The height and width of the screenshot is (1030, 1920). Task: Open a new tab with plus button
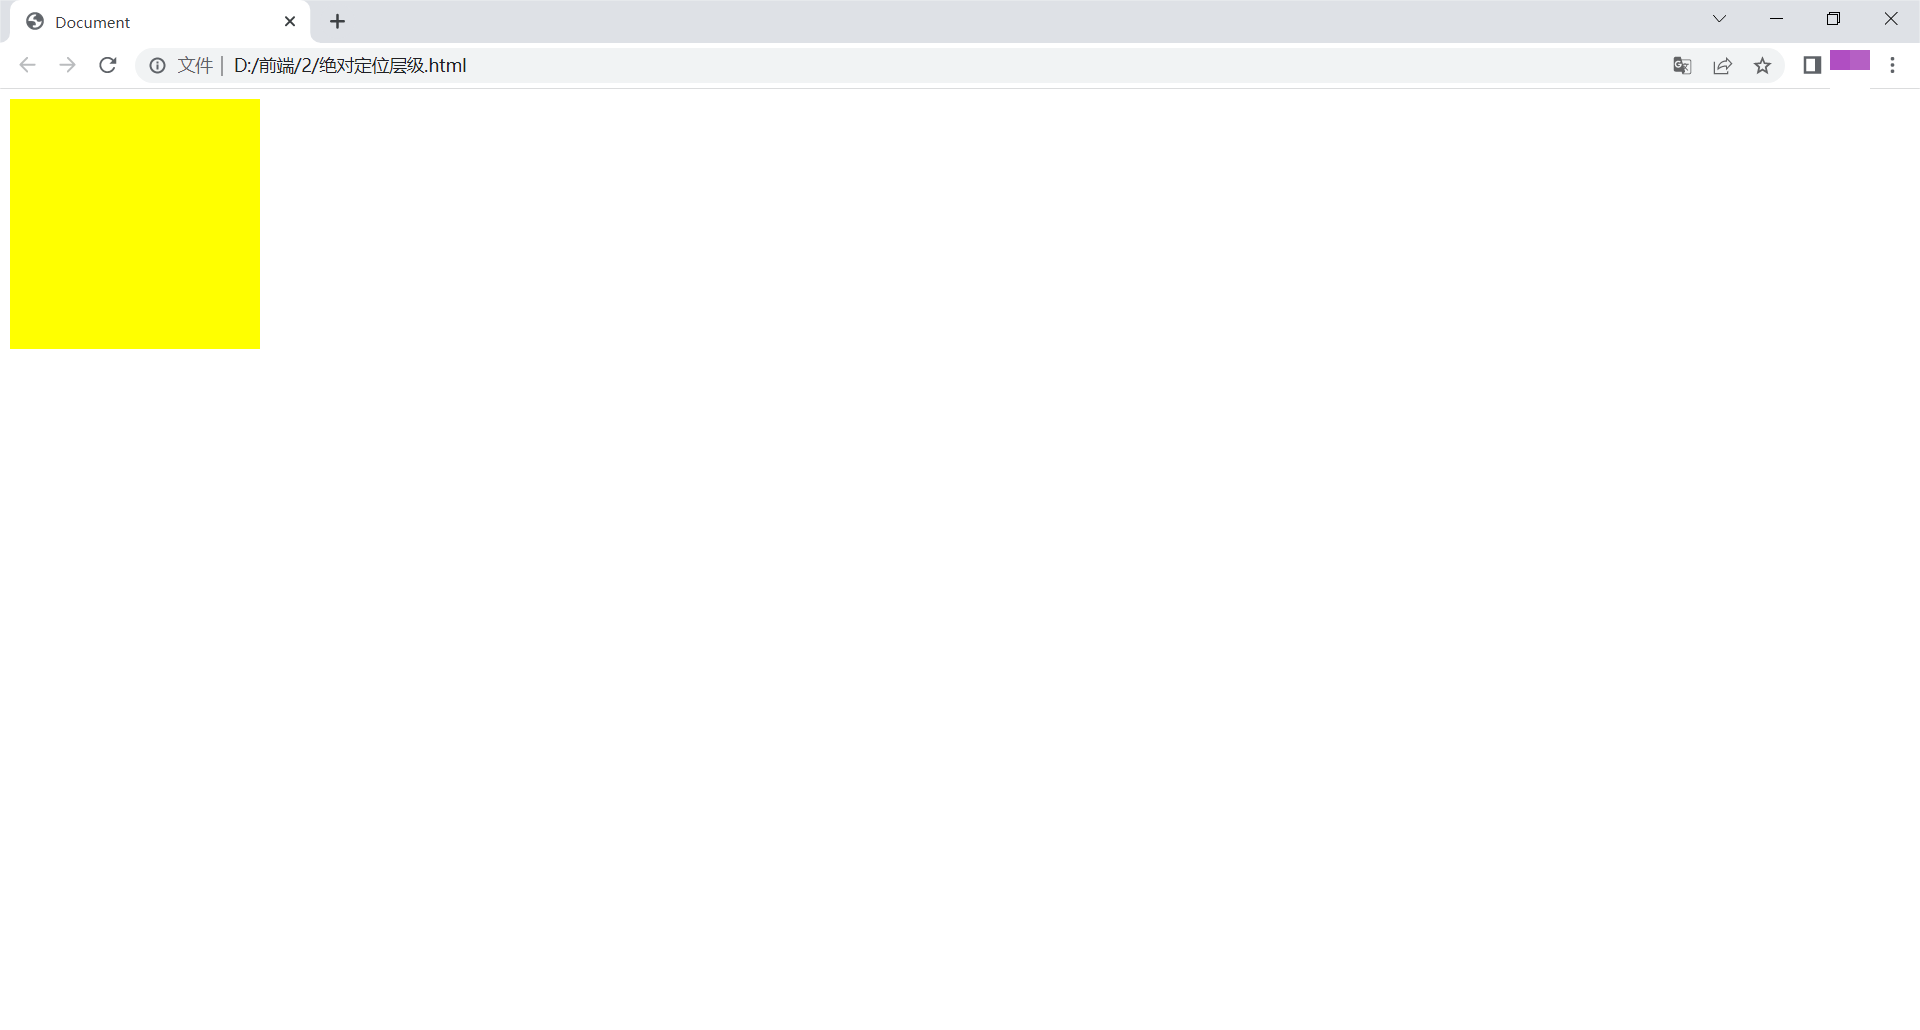point(338,21)
